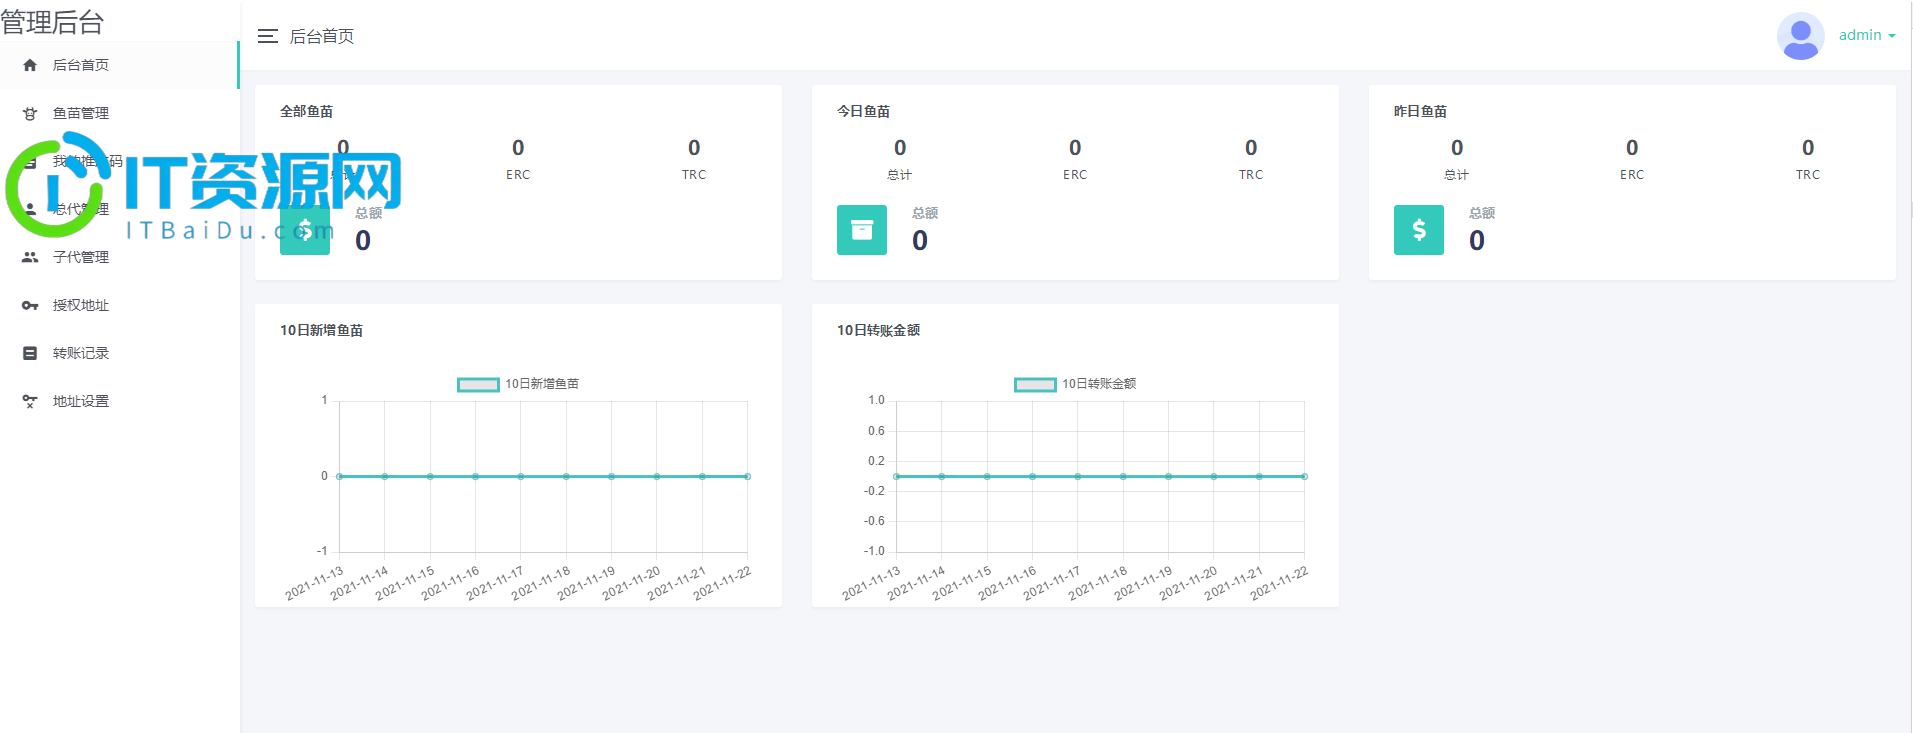Screen dimensions: 1913x733
Task: Click the 昨日鱼苗 card title
Action: pos(1421,111)
